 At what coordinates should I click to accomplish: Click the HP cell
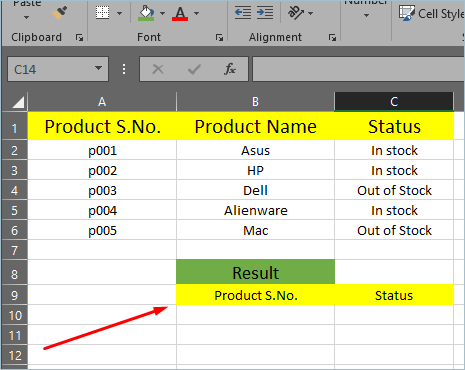click(255, 170)
